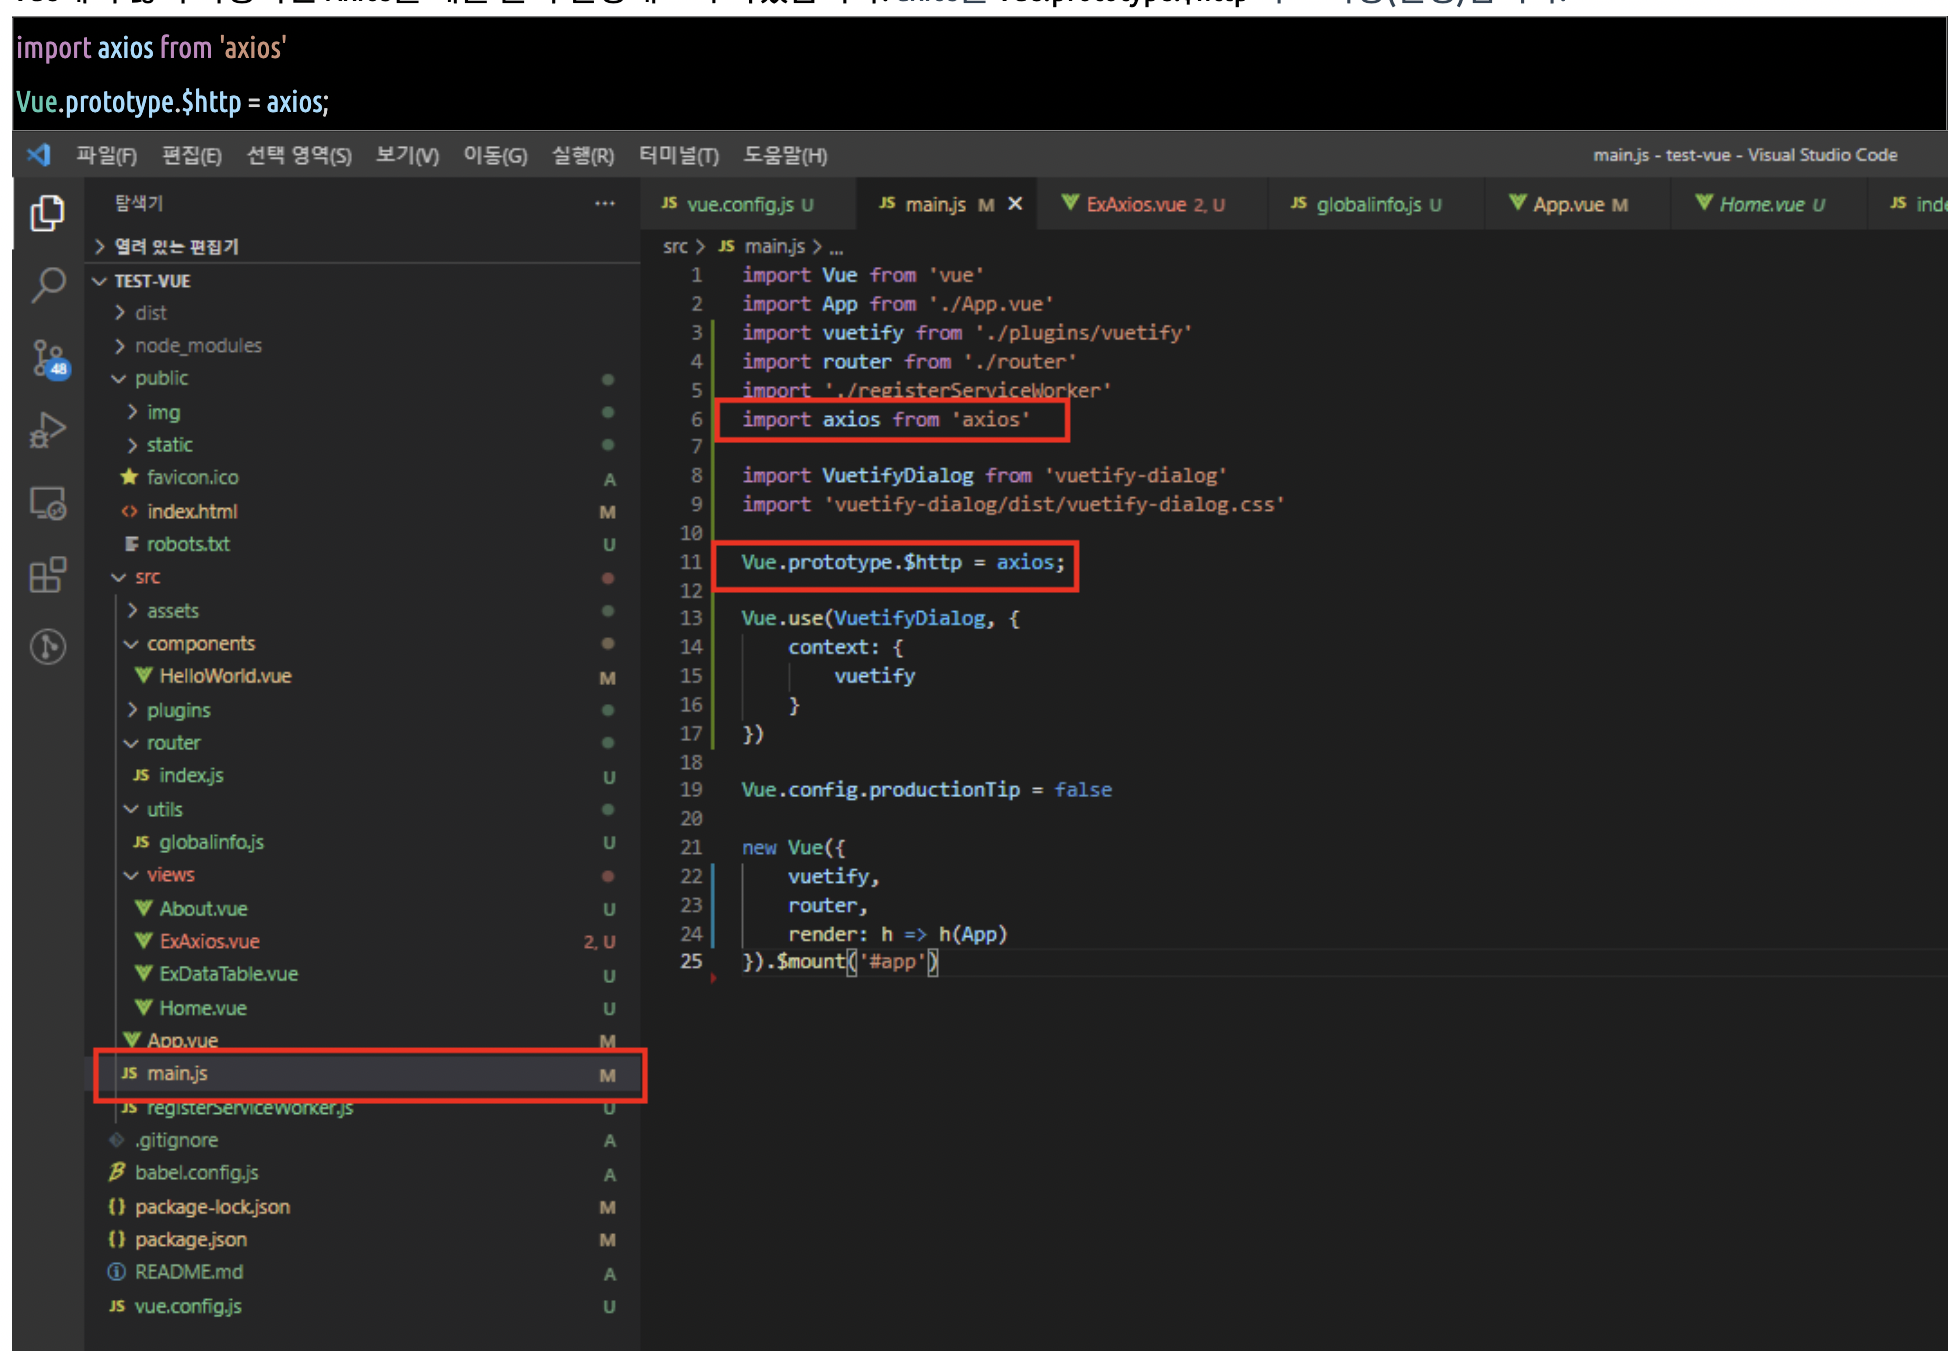Place cursor on line 6 axios import
Screen dimensions: 1950x1354
(885, 420)
